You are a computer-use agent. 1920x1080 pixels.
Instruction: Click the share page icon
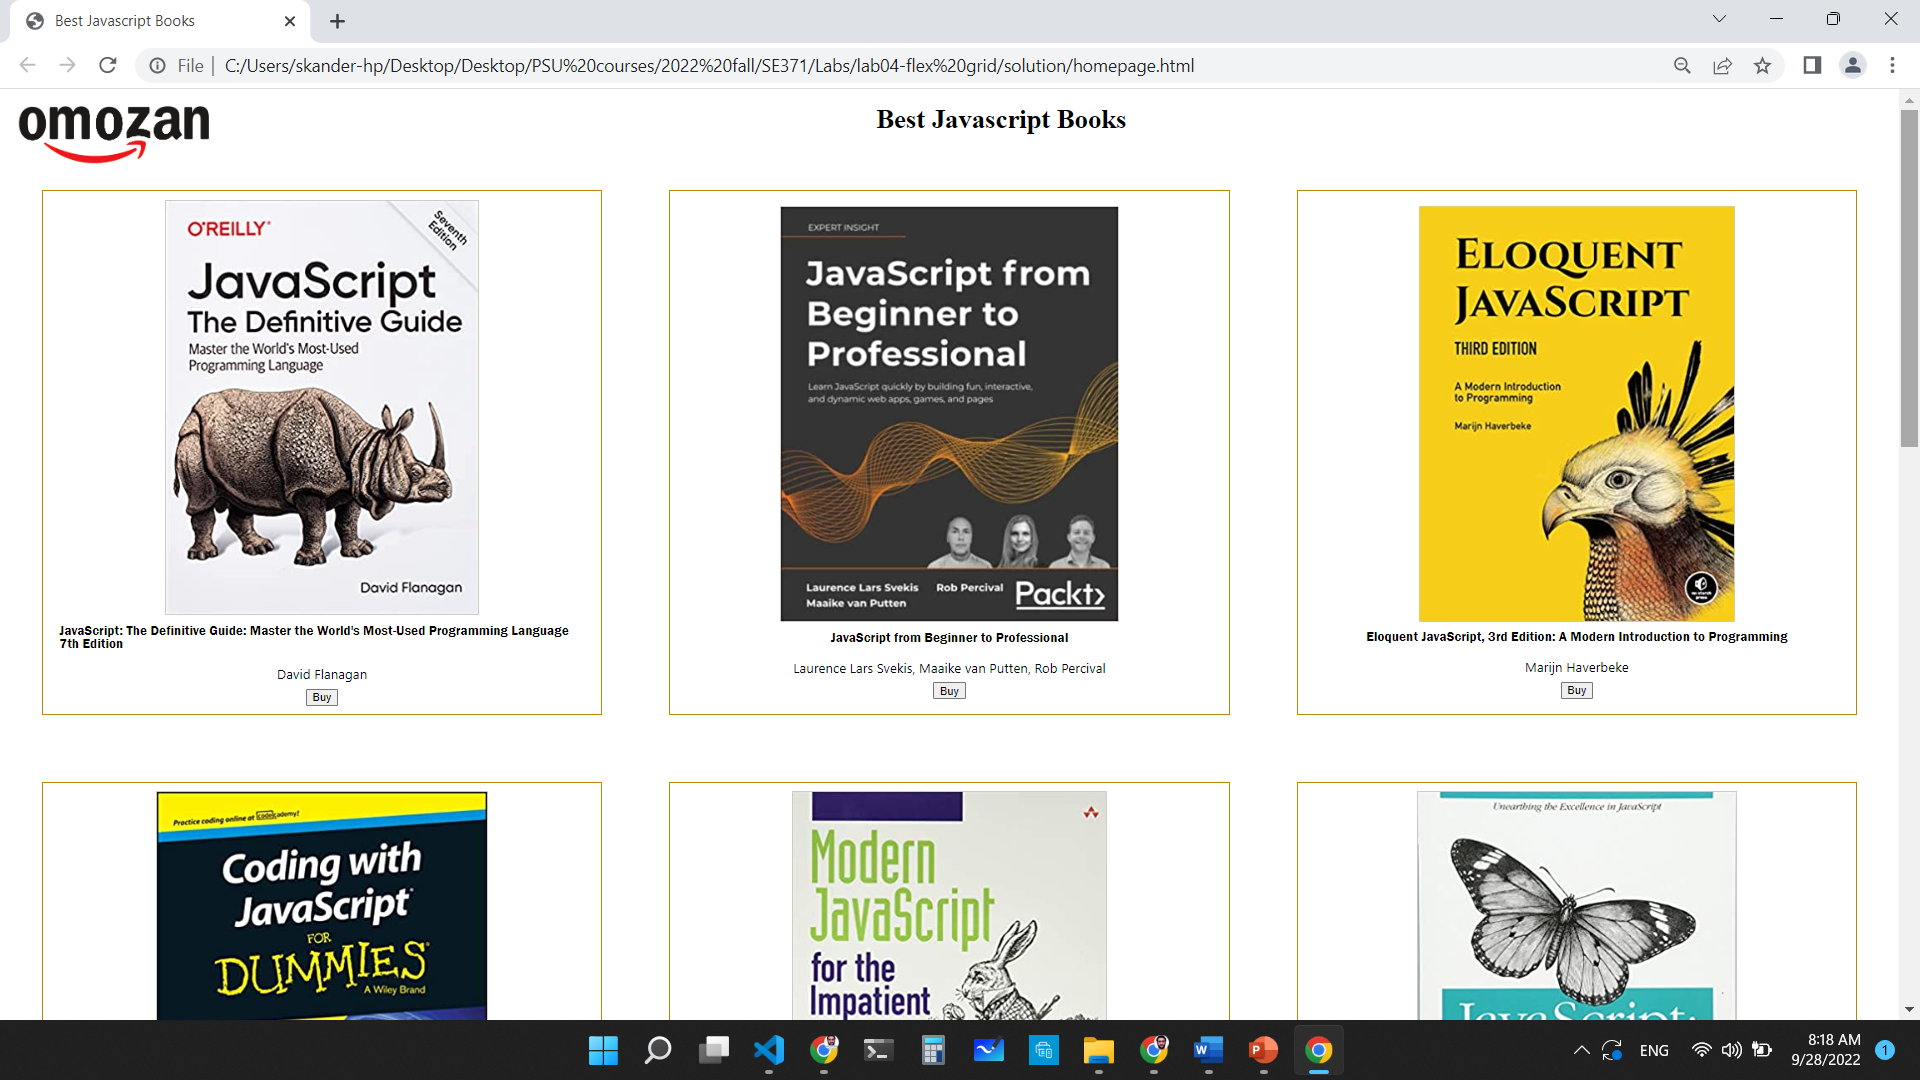tap(1722, 66)
